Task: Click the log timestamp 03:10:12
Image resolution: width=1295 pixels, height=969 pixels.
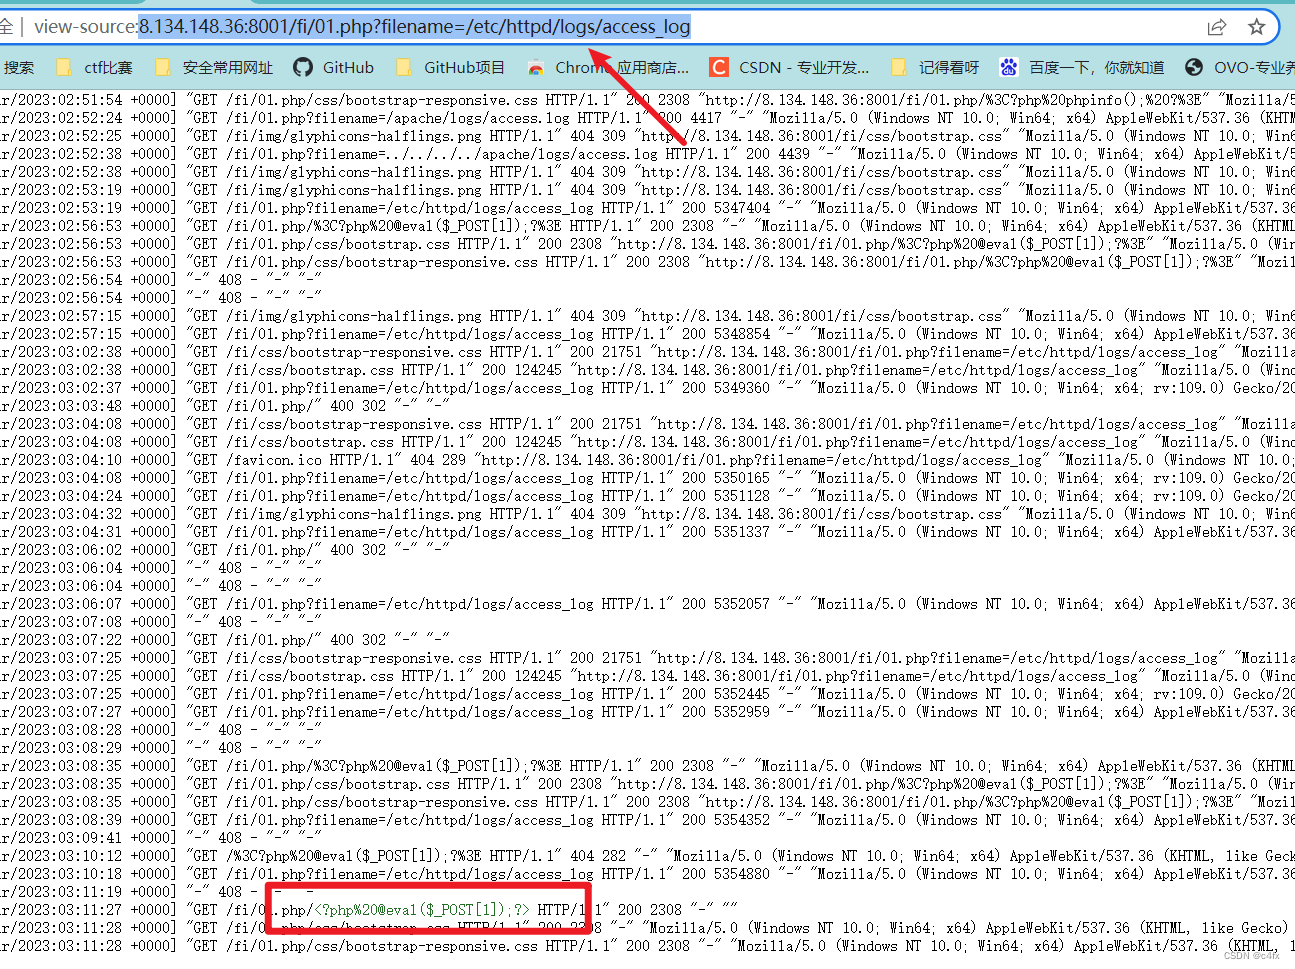Action: pos(90,856)
